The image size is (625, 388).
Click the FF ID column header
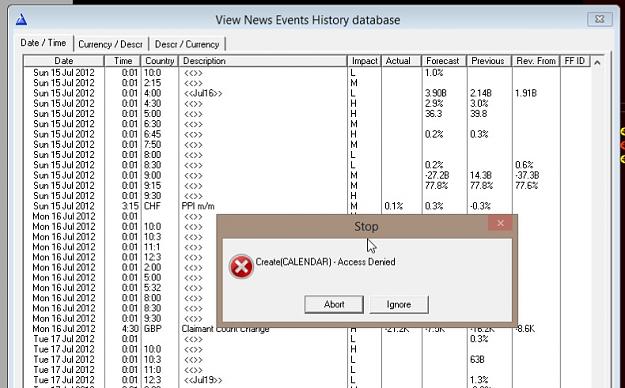(575, 61)
